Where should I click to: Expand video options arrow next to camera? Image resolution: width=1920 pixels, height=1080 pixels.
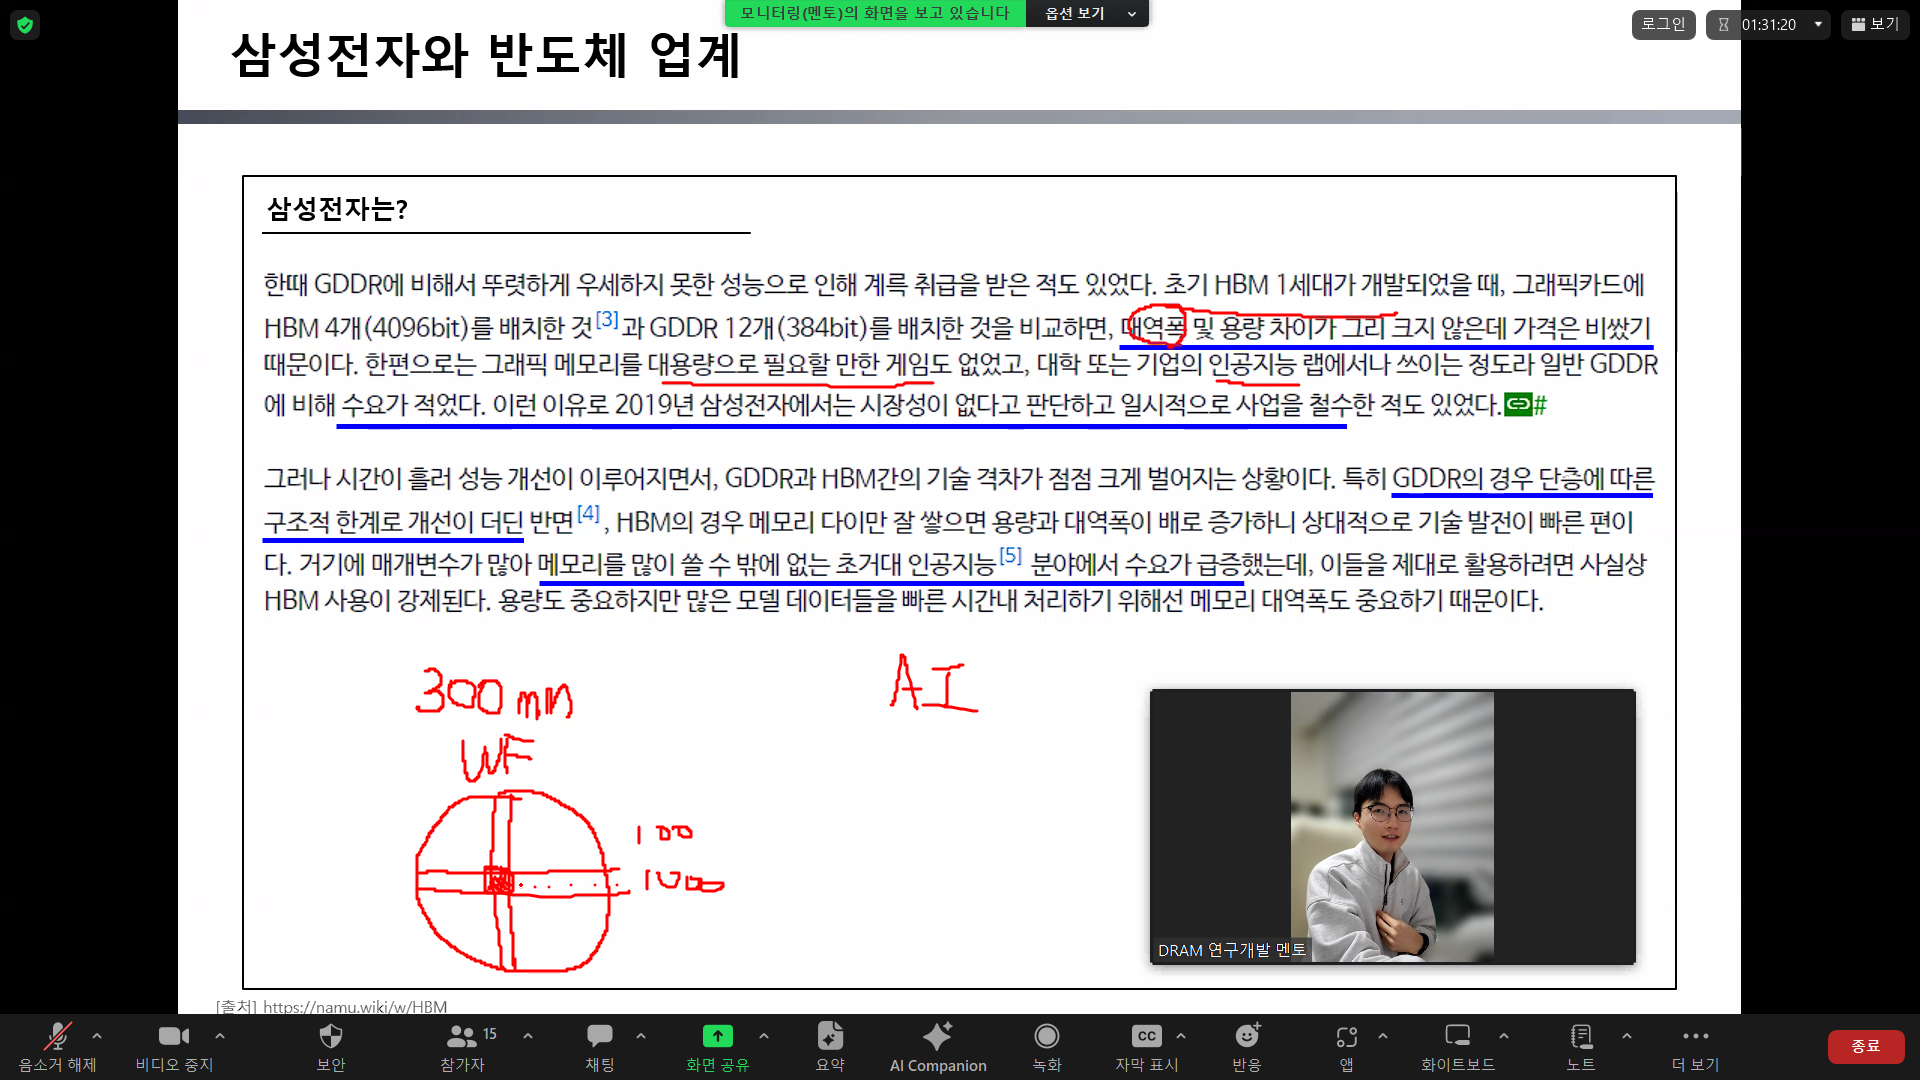pyautogui.click(x=220, y=1036)
